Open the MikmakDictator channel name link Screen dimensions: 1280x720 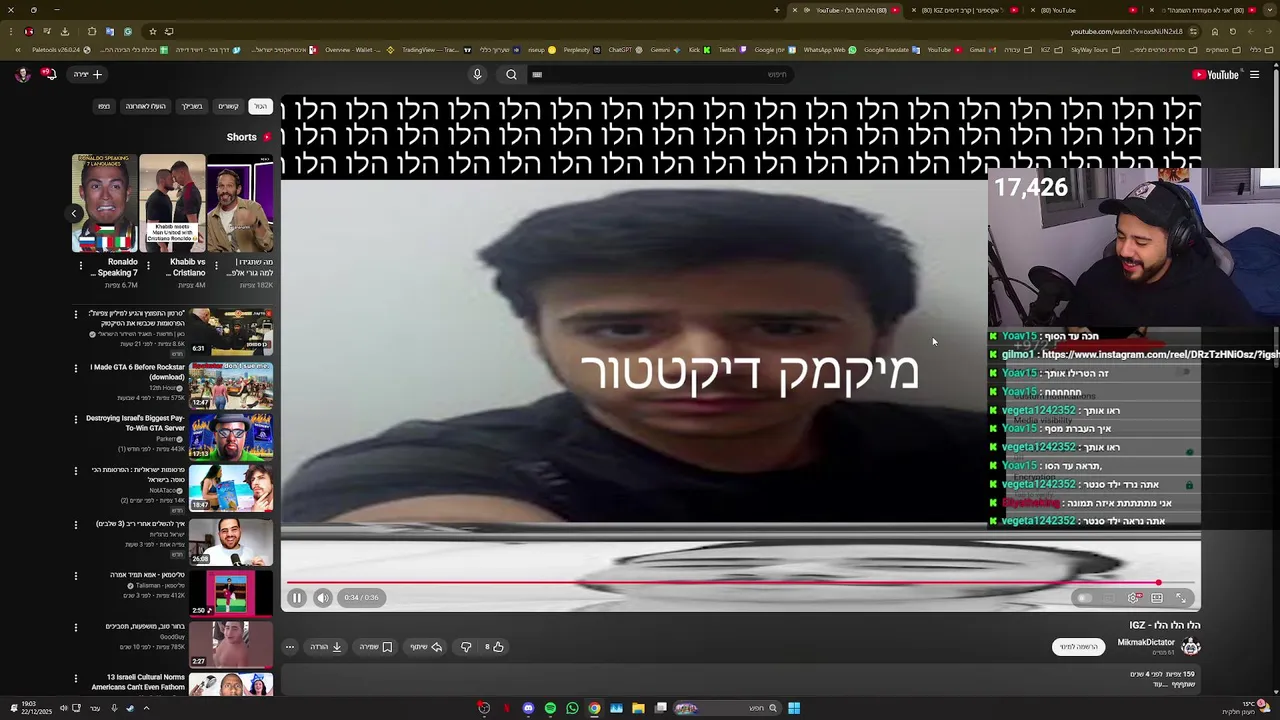click(x=1146, y=642)
